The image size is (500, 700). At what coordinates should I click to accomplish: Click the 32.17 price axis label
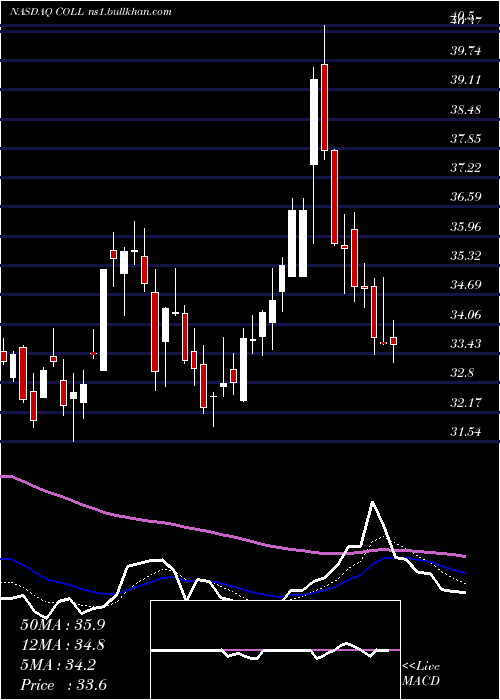pyautogui.click(x=466, y=403)
